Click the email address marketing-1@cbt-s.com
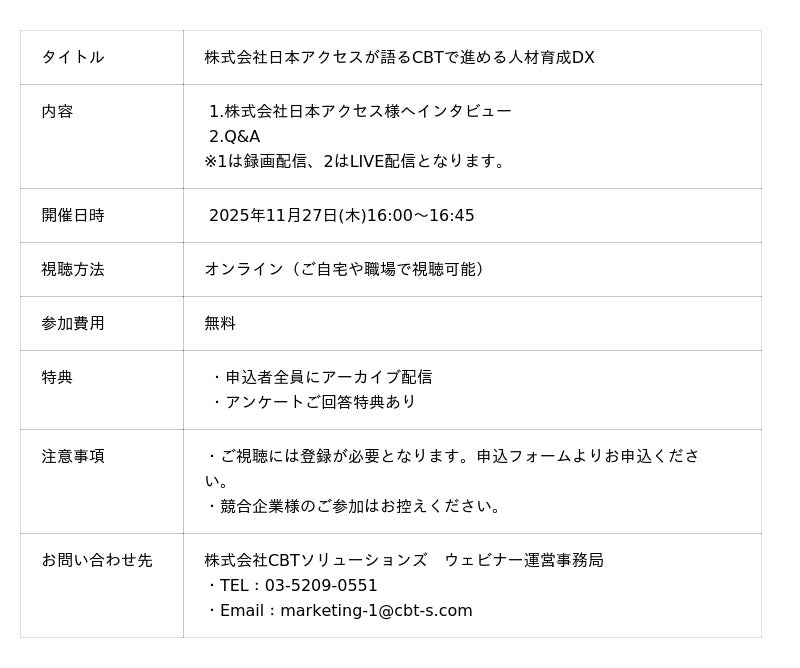800x668 pixels. point(376,610)
